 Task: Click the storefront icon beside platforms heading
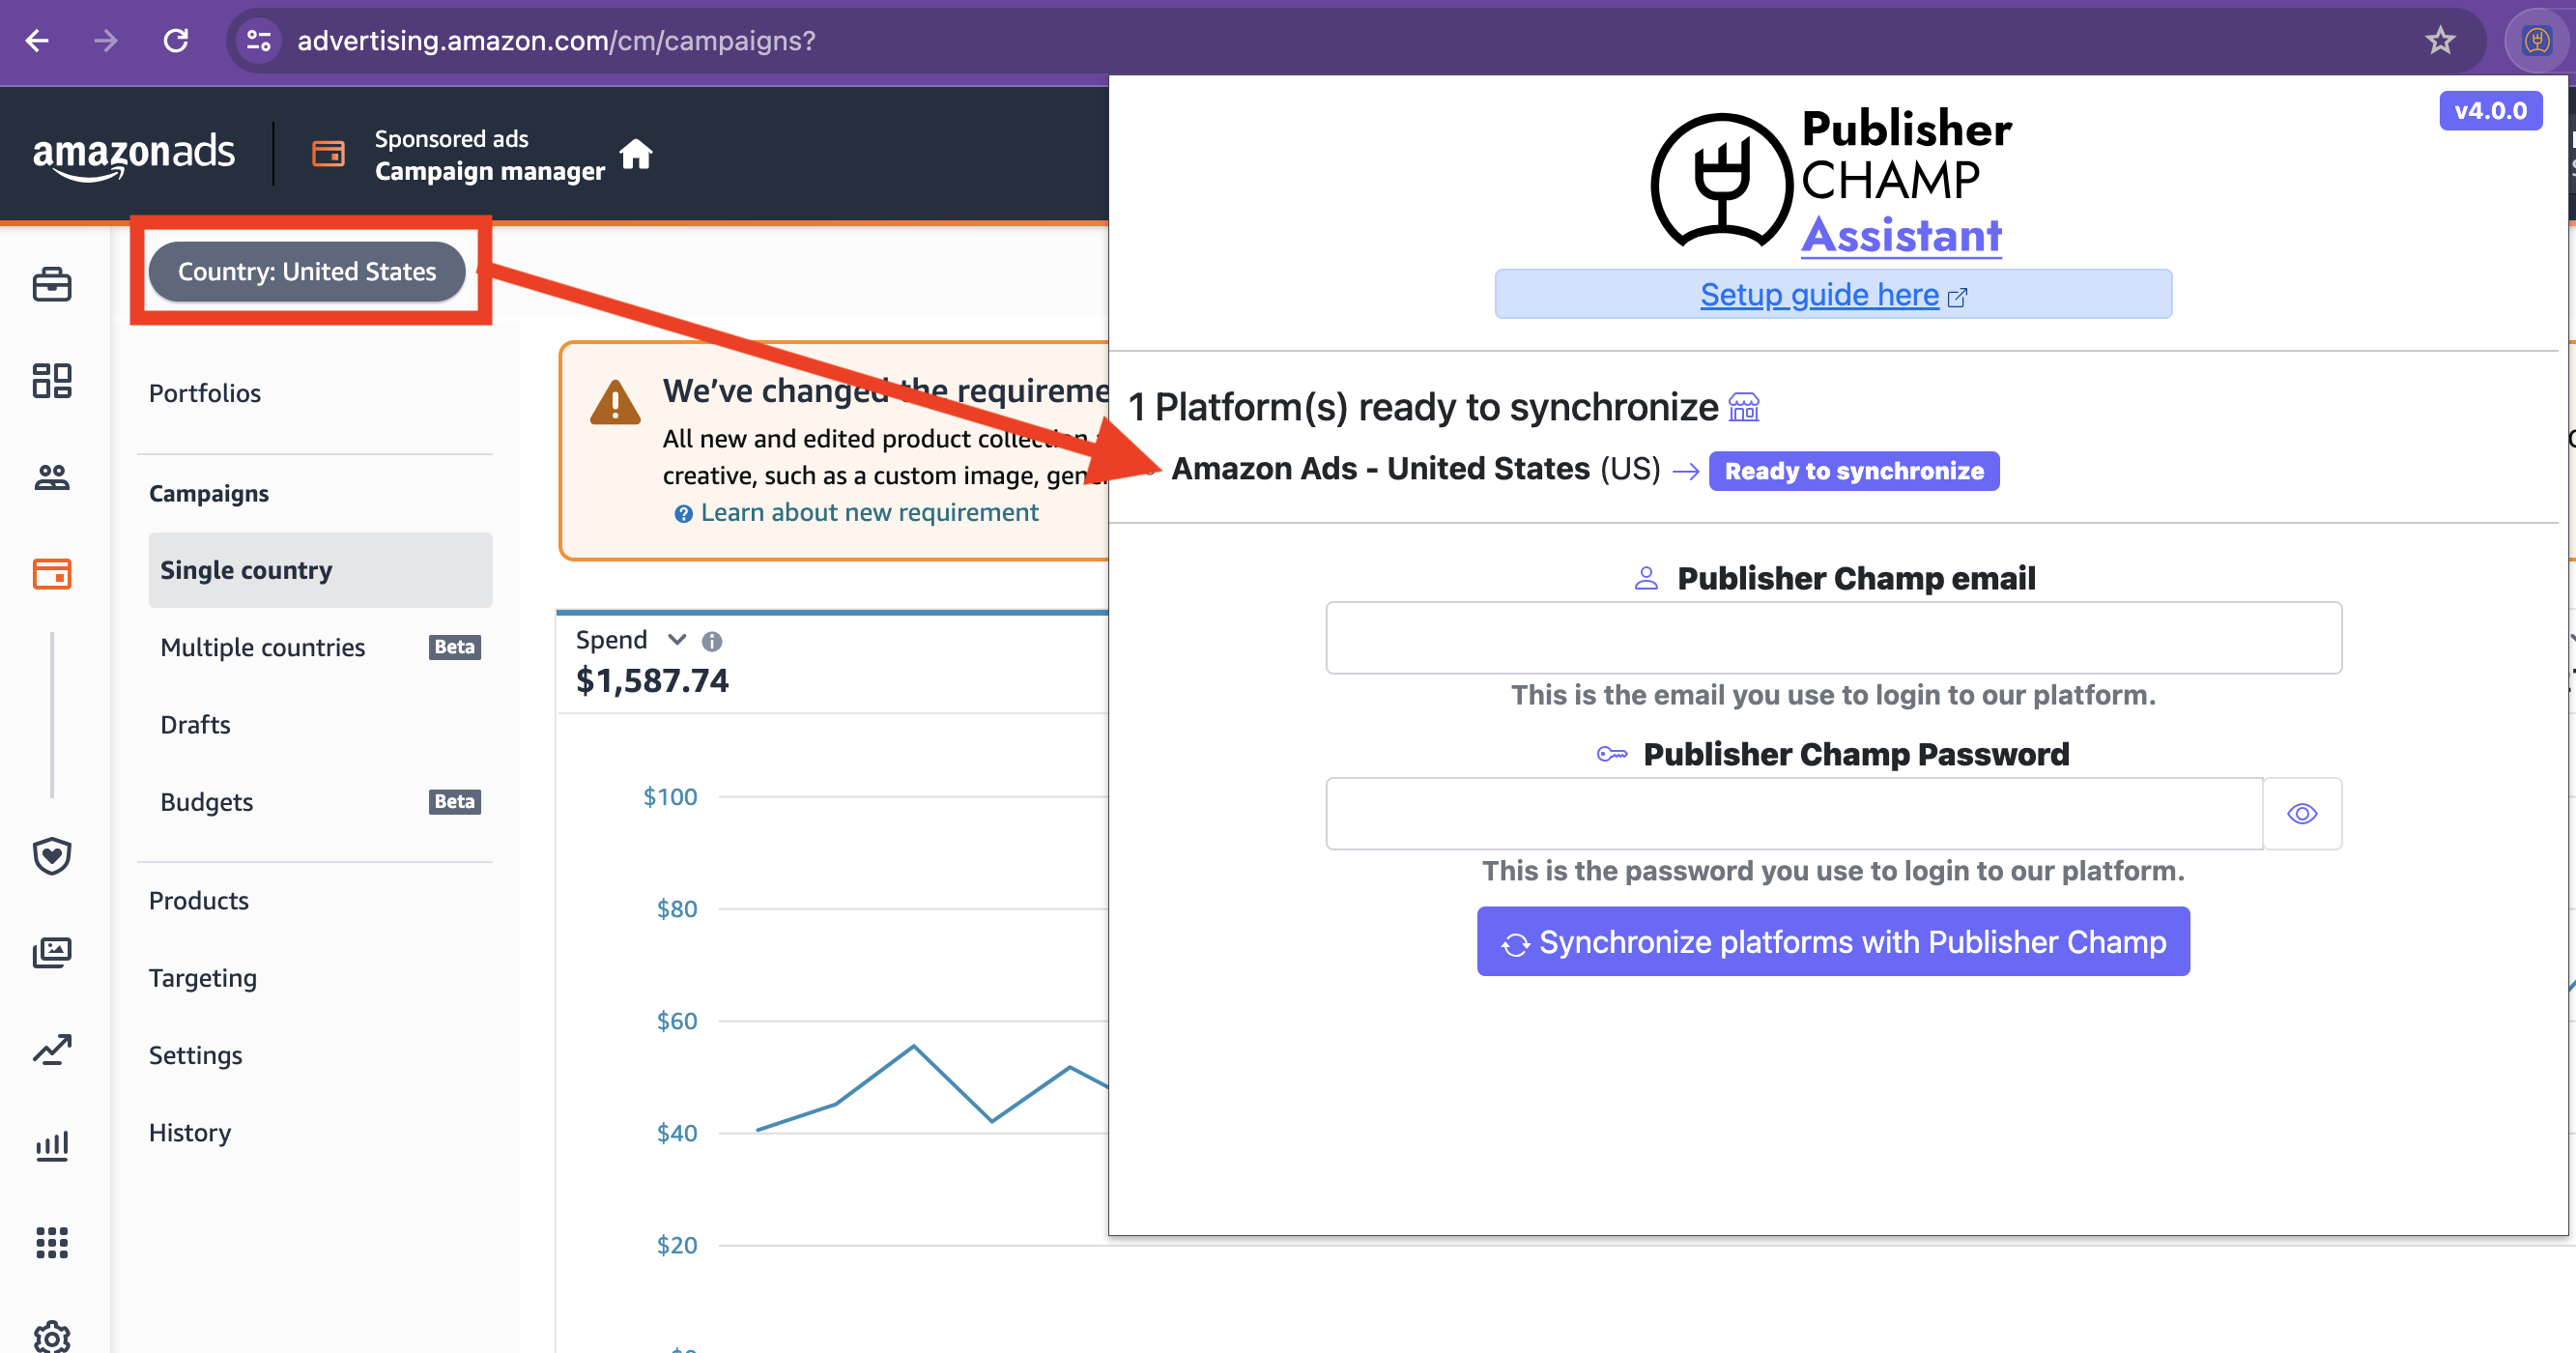pyautogui.click(x=1743, y=407)
